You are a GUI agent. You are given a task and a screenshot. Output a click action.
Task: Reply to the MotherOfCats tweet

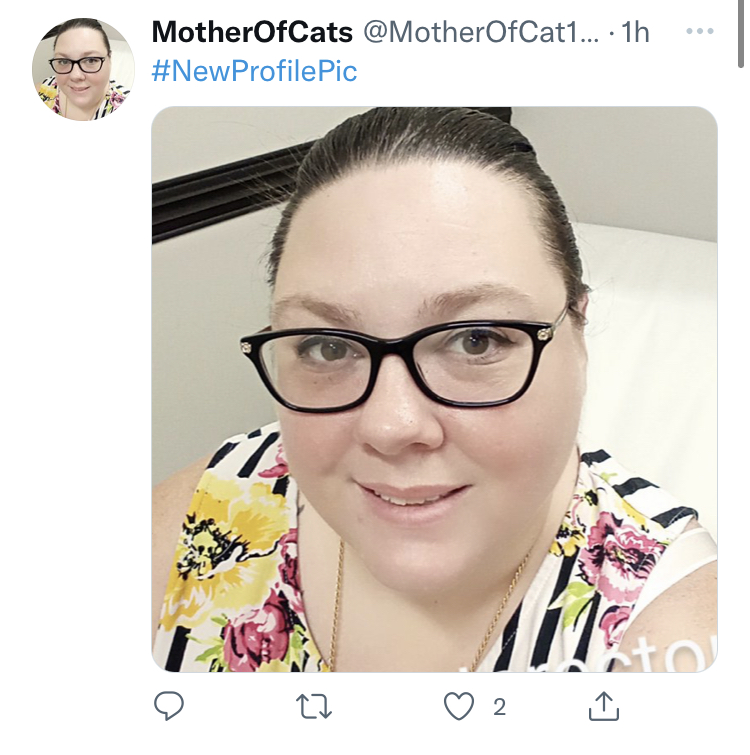coord(169,706)
